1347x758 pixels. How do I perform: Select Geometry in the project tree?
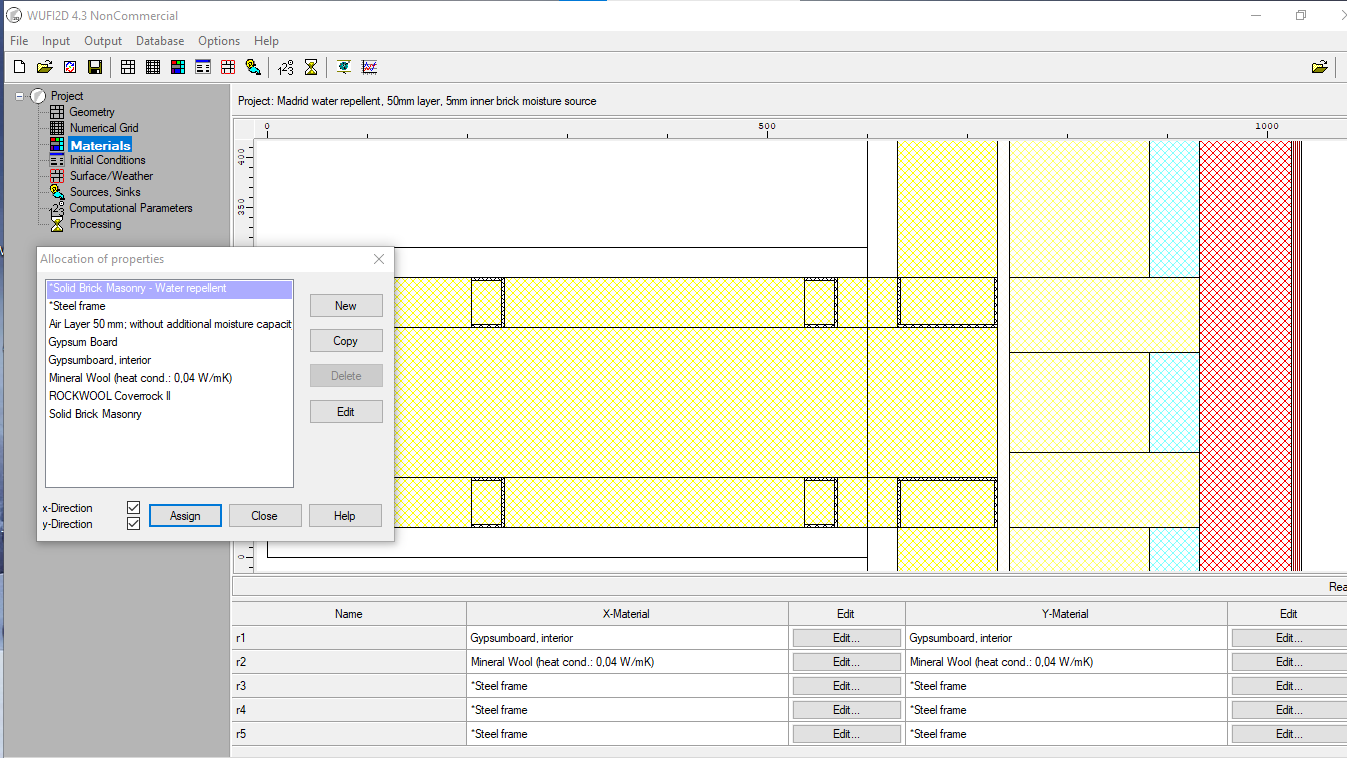click(92, 112)
